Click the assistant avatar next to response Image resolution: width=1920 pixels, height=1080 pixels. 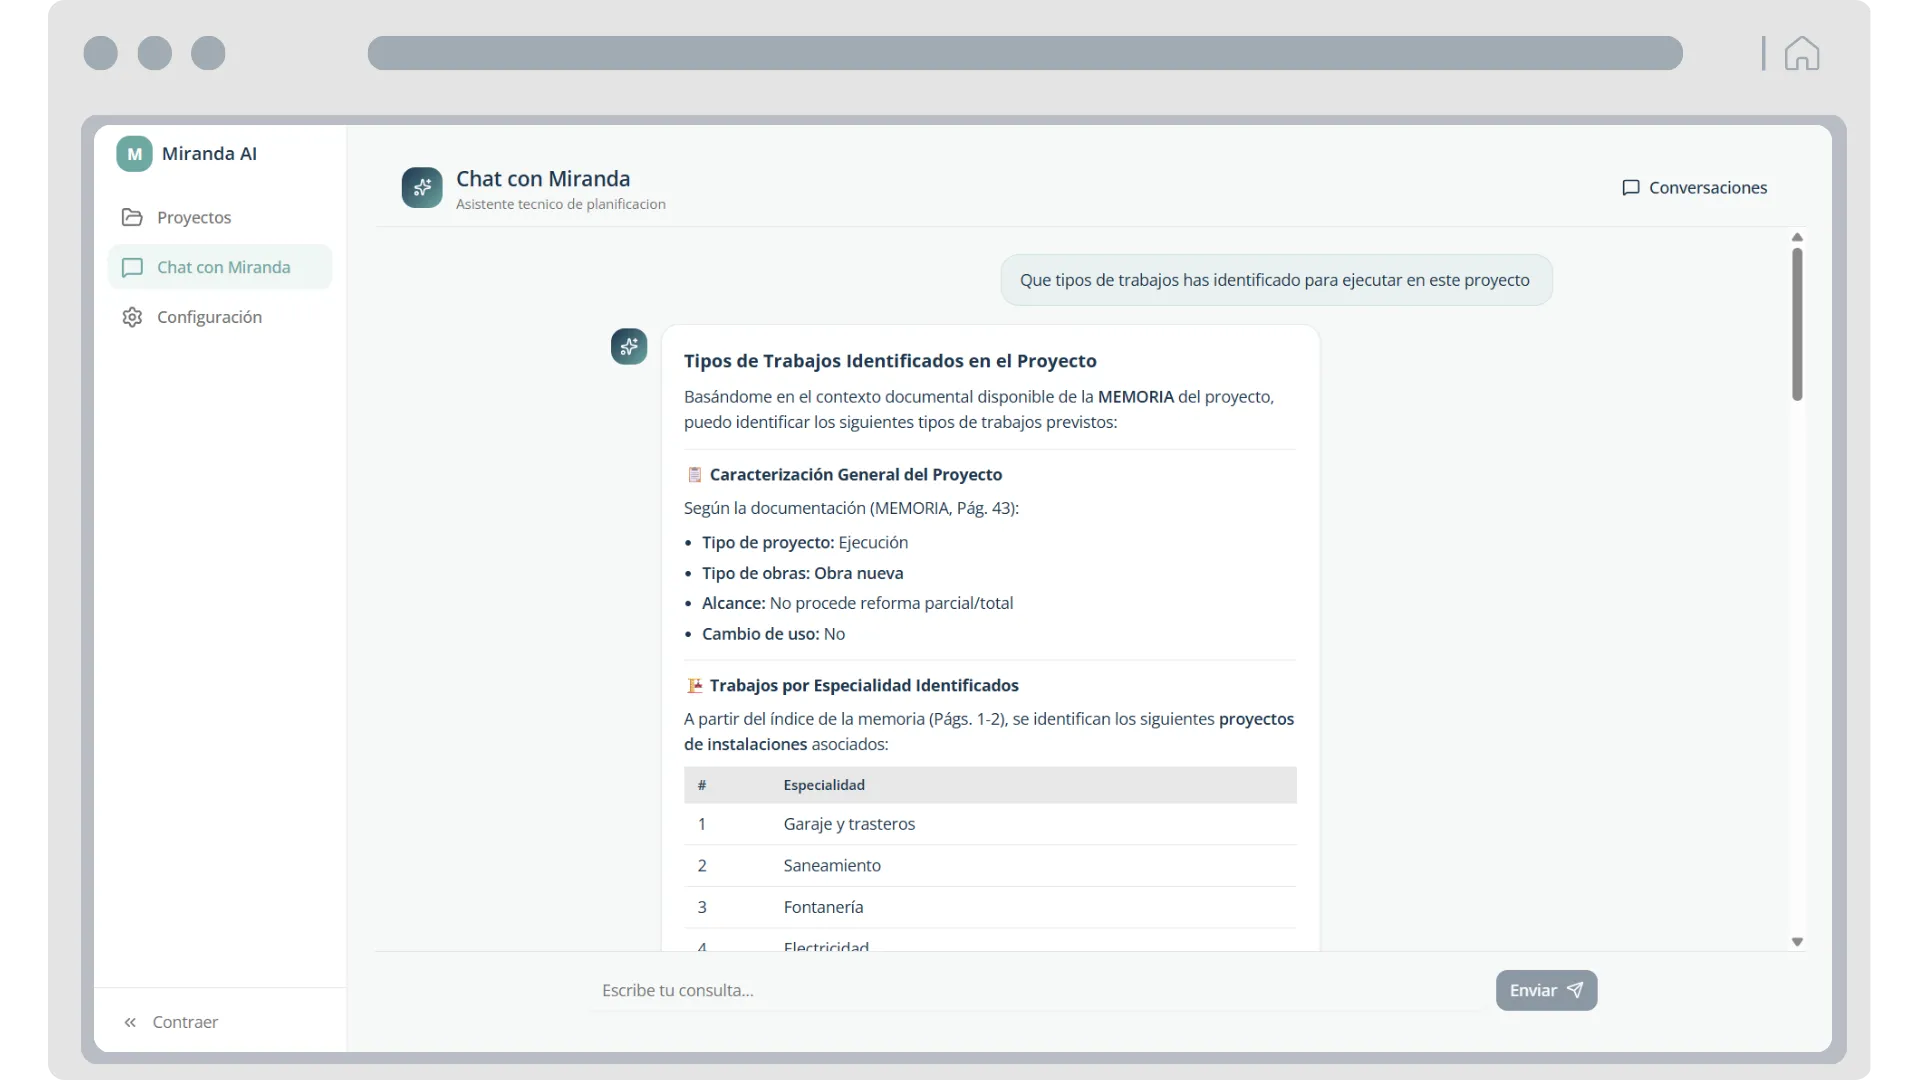(x=629, y=347)
